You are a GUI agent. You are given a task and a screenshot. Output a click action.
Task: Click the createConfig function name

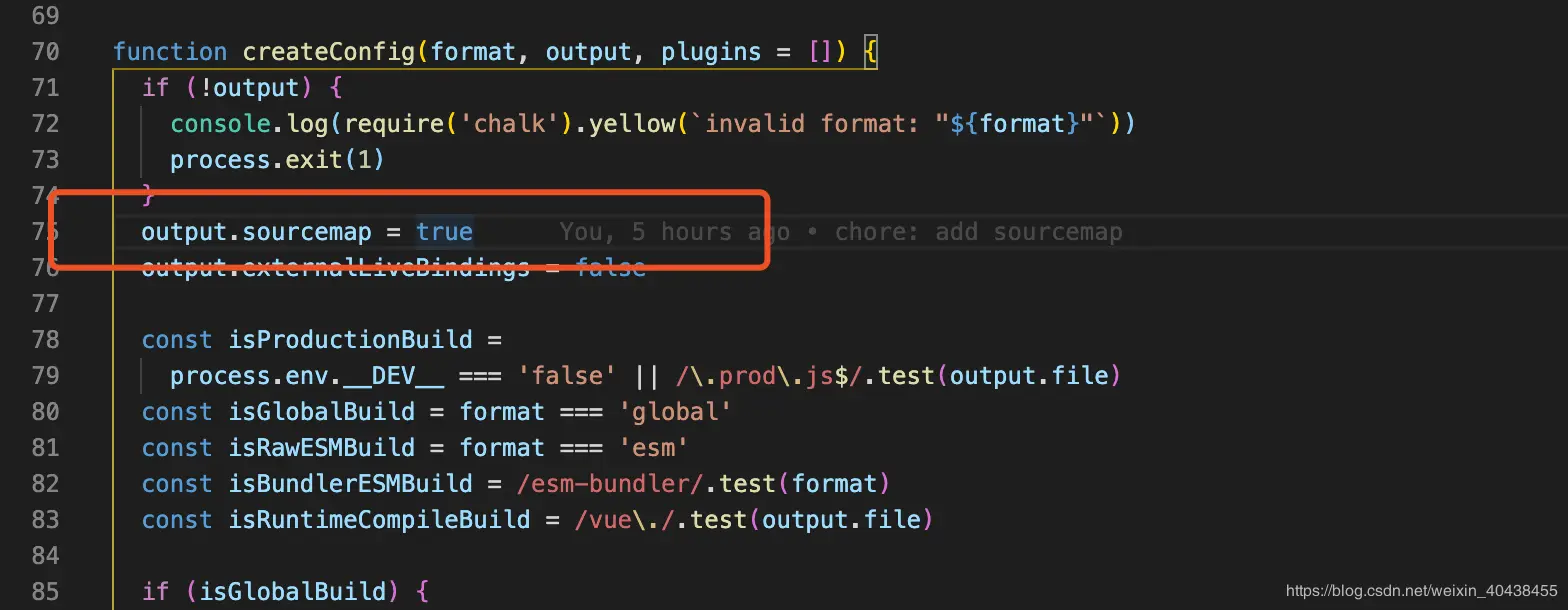click(329, 52)
